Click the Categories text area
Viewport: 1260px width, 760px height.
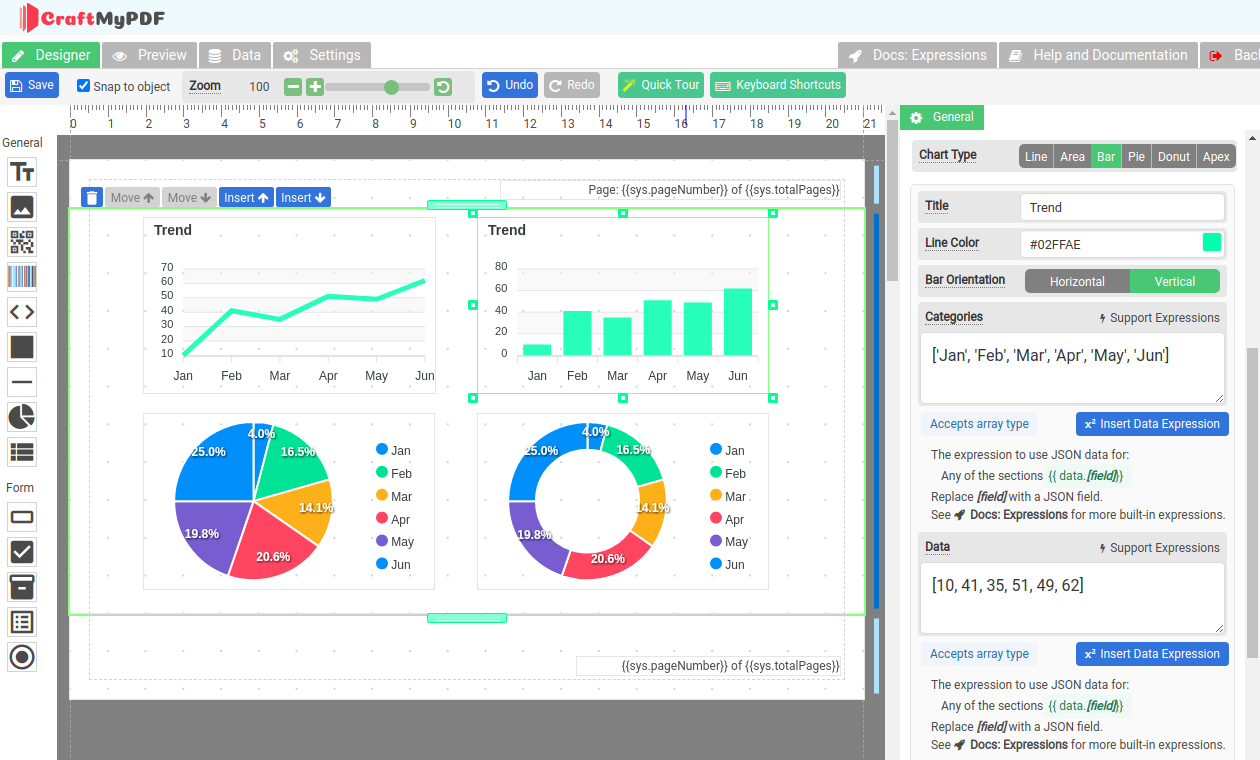click(1072, 368)
